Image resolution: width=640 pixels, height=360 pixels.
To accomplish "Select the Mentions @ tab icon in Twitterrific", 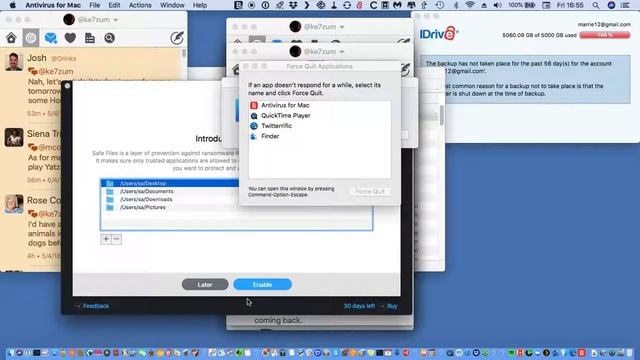I will [x=31, y=38].
